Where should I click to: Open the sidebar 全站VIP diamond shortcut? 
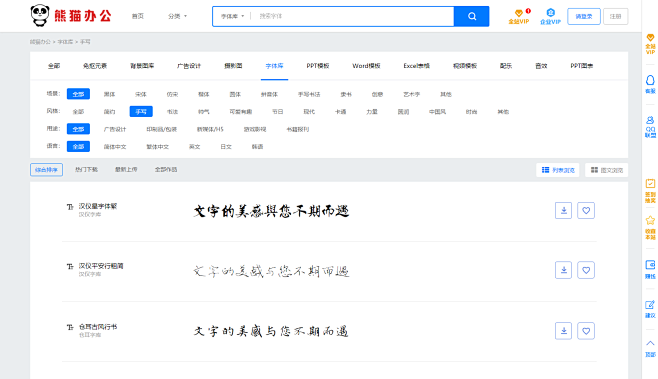point(650,44)
